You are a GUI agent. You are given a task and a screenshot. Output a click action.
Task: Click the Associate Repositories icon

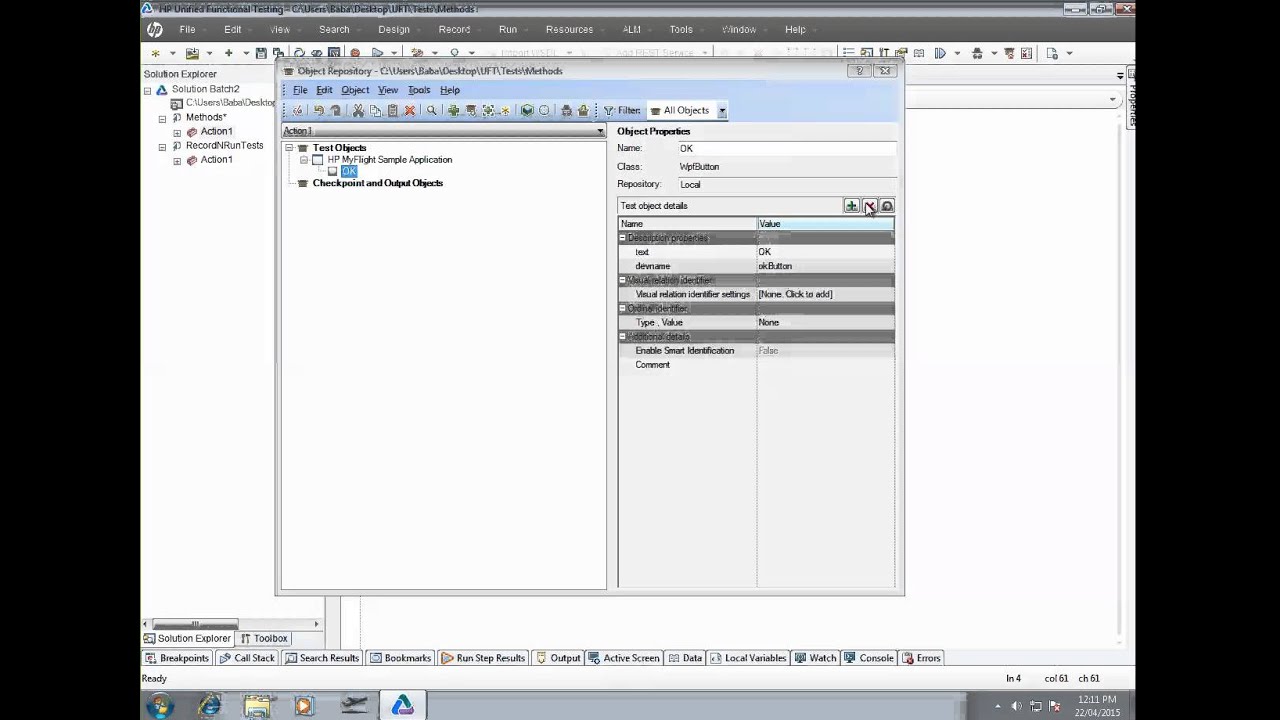coord(583,110)
